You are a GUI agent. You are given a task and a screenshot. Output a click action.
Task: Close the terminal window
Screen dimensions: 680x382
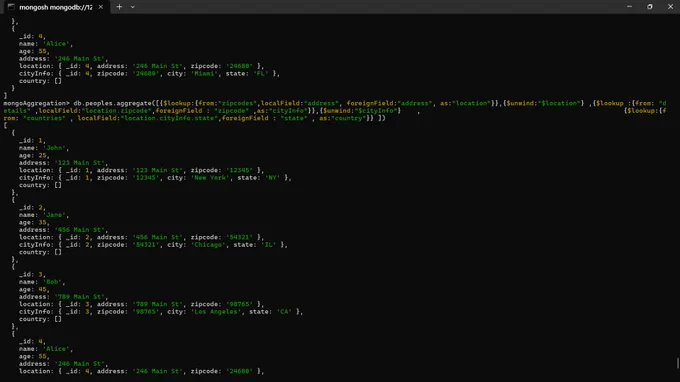[670, 7]
